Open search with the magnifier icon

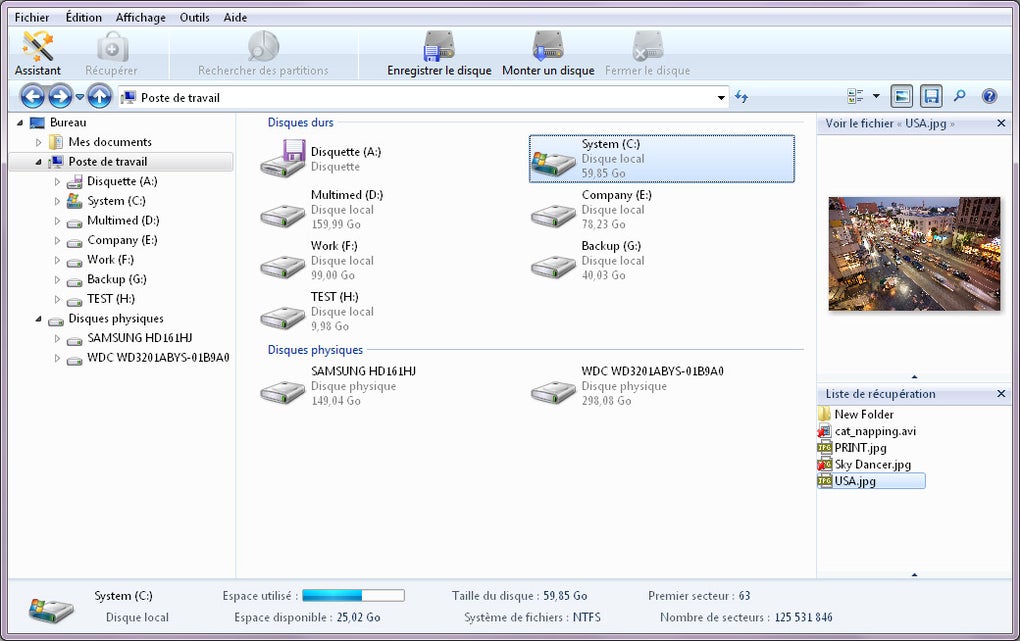pos(960,96)
